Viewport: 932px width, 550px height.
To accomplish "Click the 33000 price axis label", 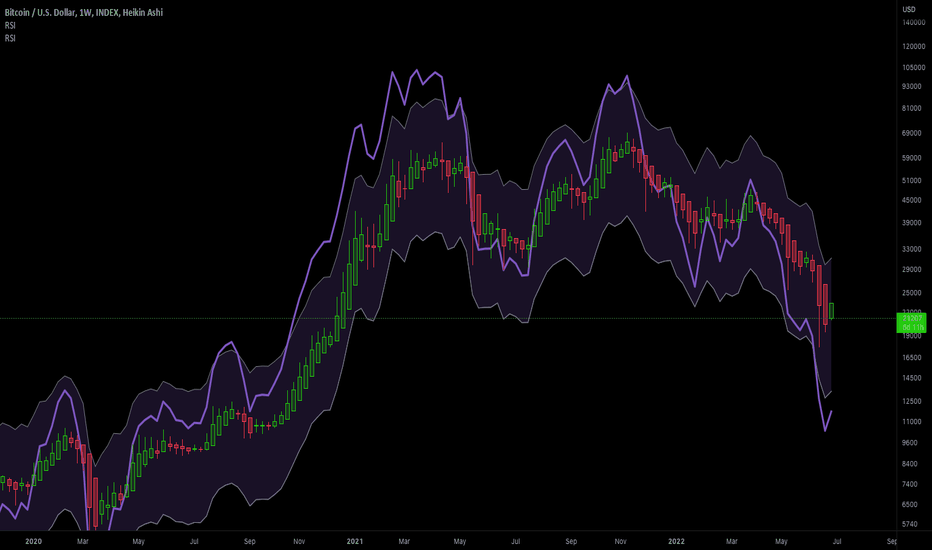I will (912, 249).
